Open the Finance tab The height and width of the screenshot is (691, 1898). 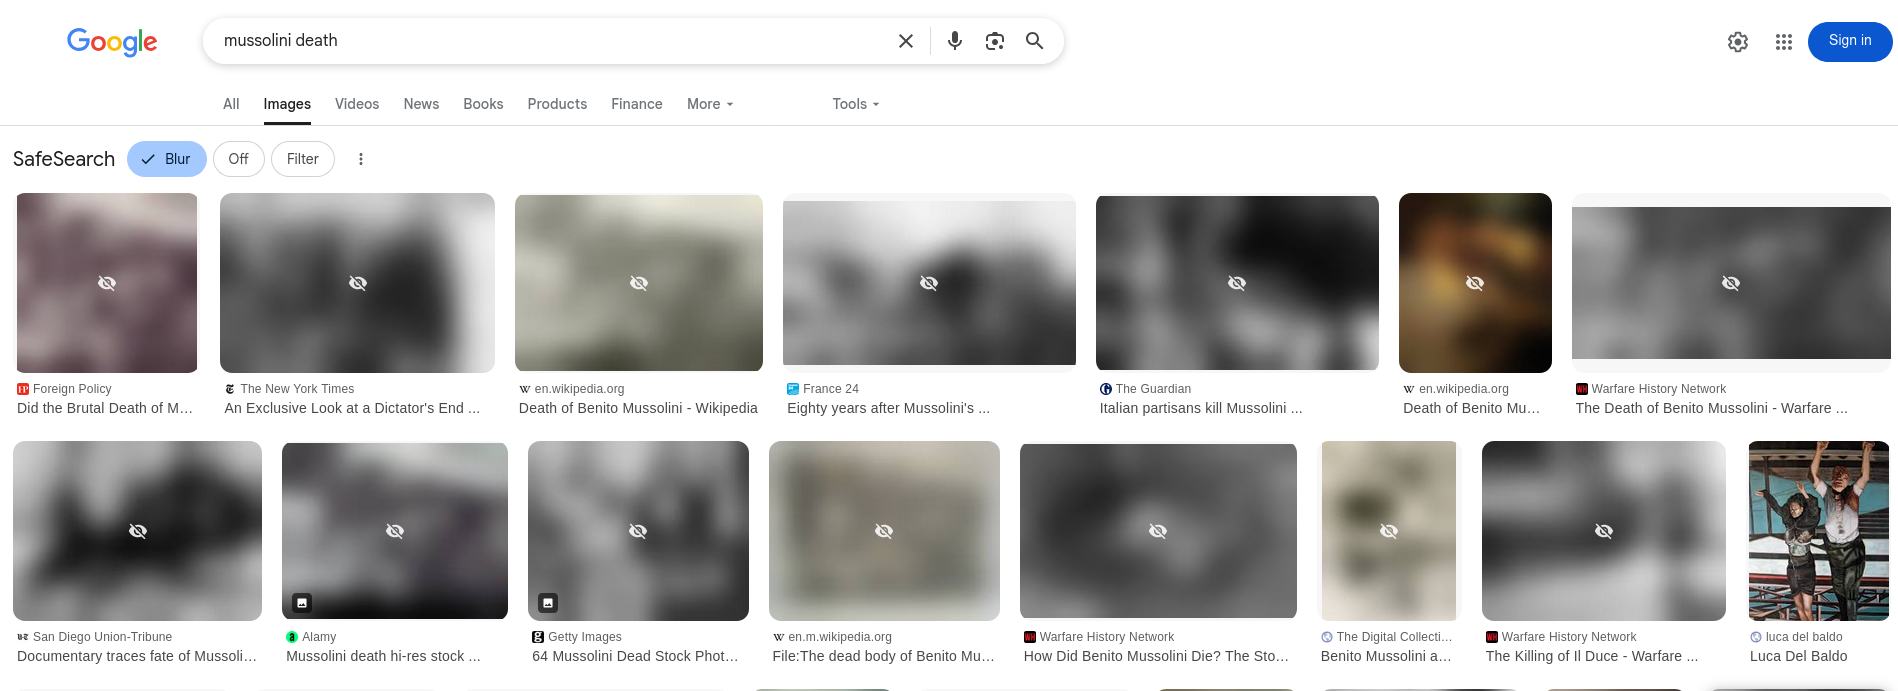(x=637, y=104)
